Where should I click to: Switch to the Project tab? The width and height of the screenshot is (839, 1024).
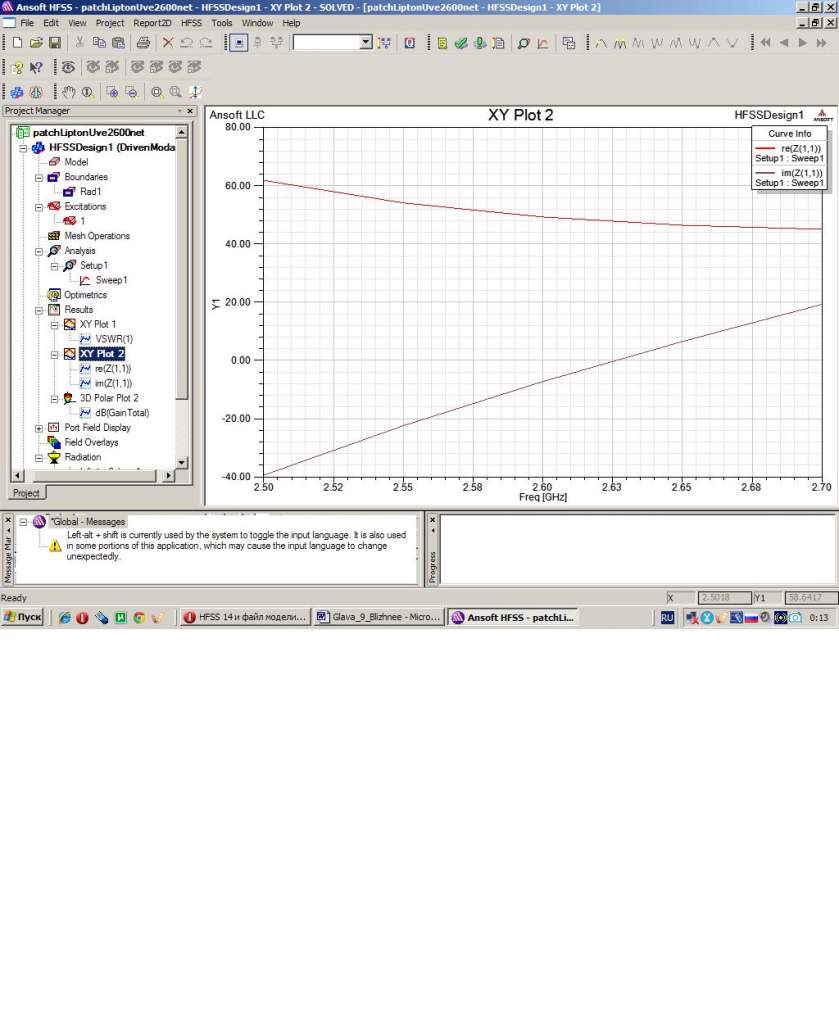(x=26, y=493)
